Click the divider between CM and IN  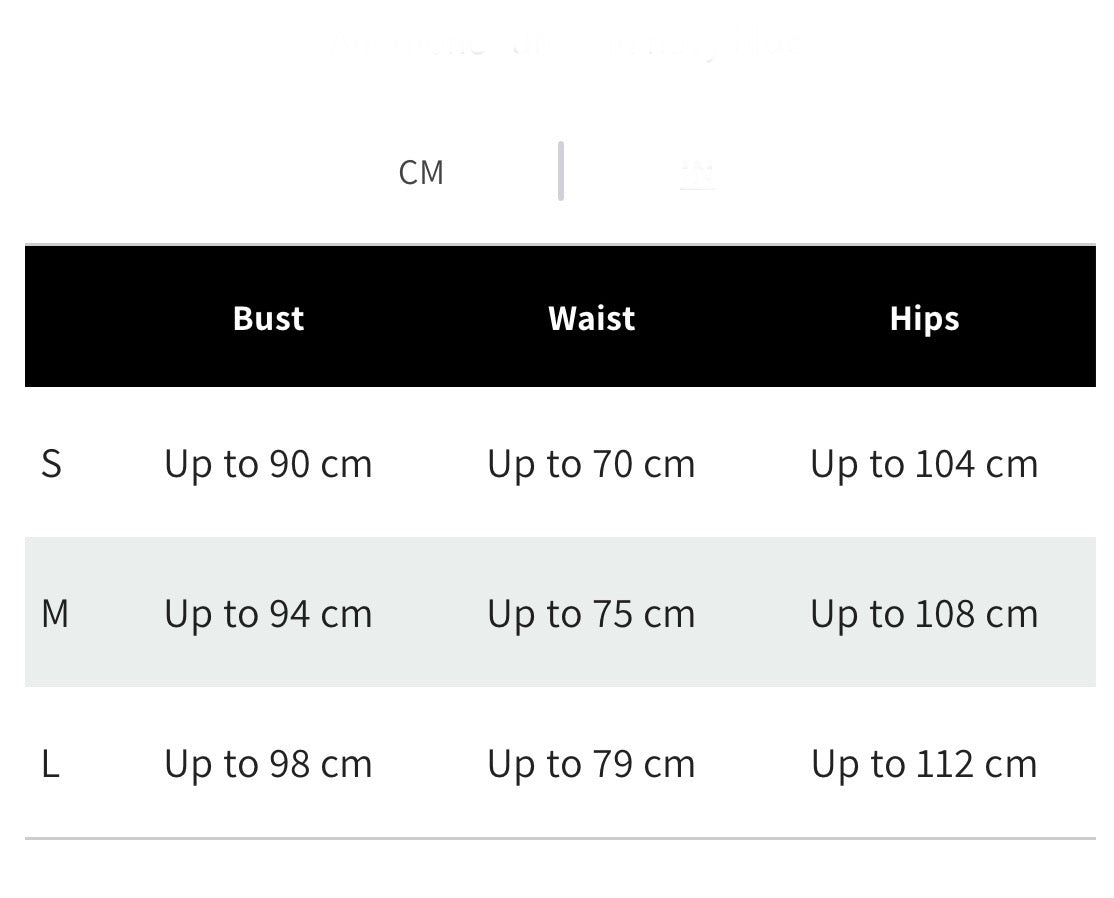(x=561, y=171)
